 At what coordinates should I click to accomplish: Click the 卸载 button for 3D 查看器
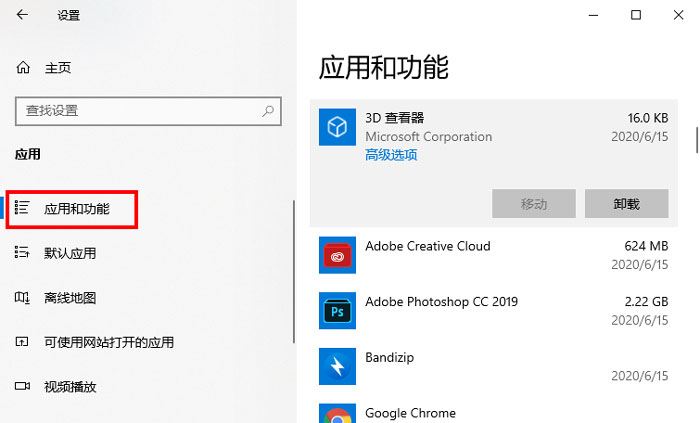coord(626,204)
